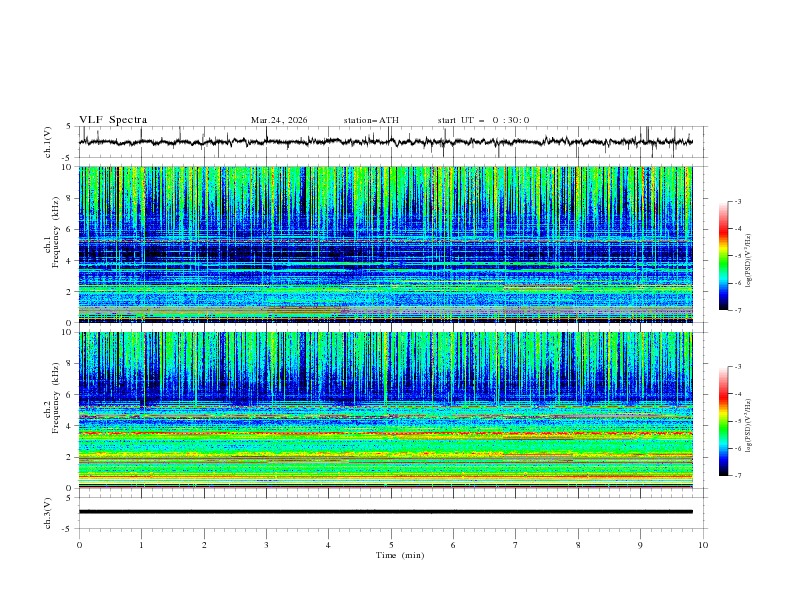792x612 pixels.
Task: Click the 'Time (min)' axis label
Action: (400, 555)
